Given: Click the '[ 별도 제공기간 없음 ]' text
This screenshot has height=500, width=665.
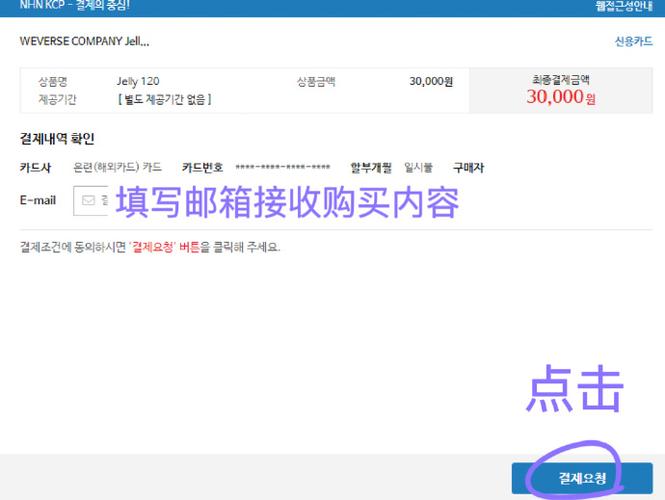Looking at the screenshot, I should [165, 99].
